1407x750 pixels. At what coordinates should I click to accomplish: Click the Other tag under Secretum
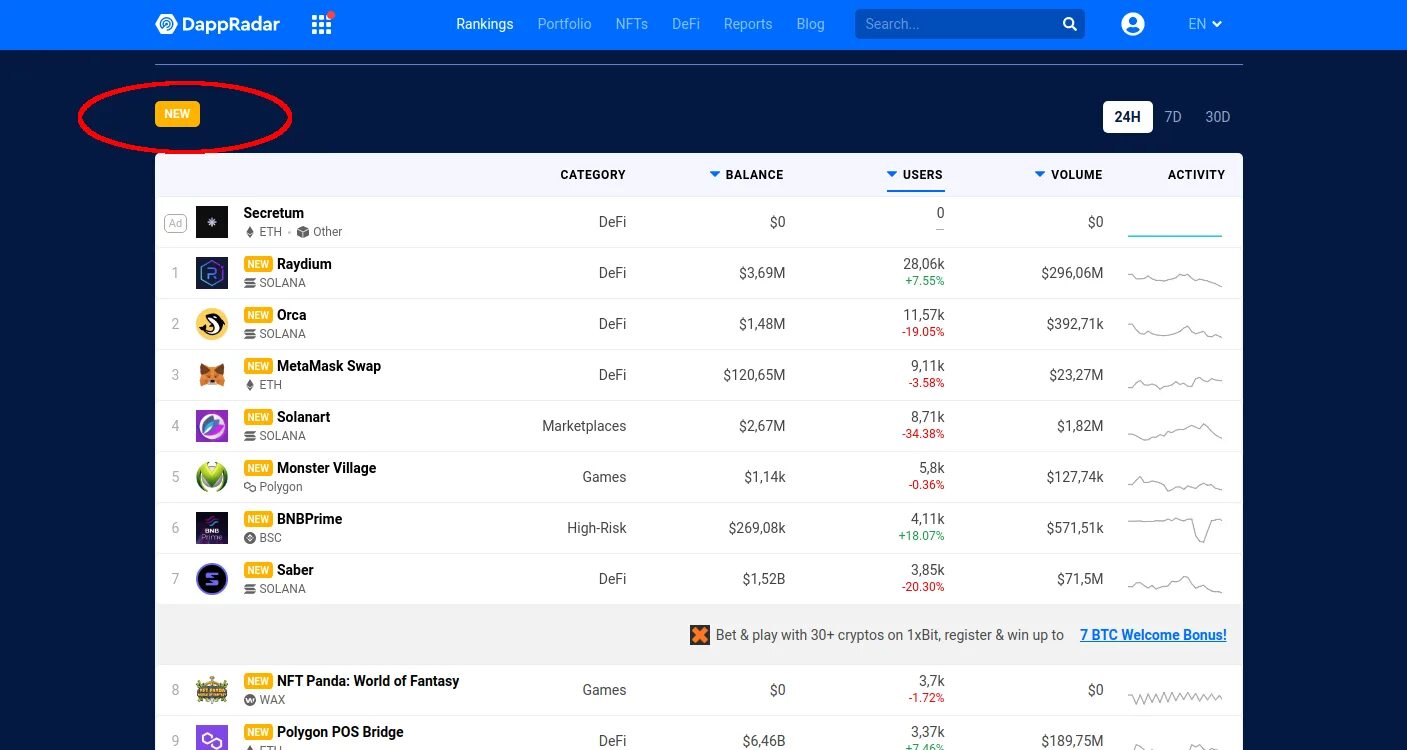(x=320, y=232)
